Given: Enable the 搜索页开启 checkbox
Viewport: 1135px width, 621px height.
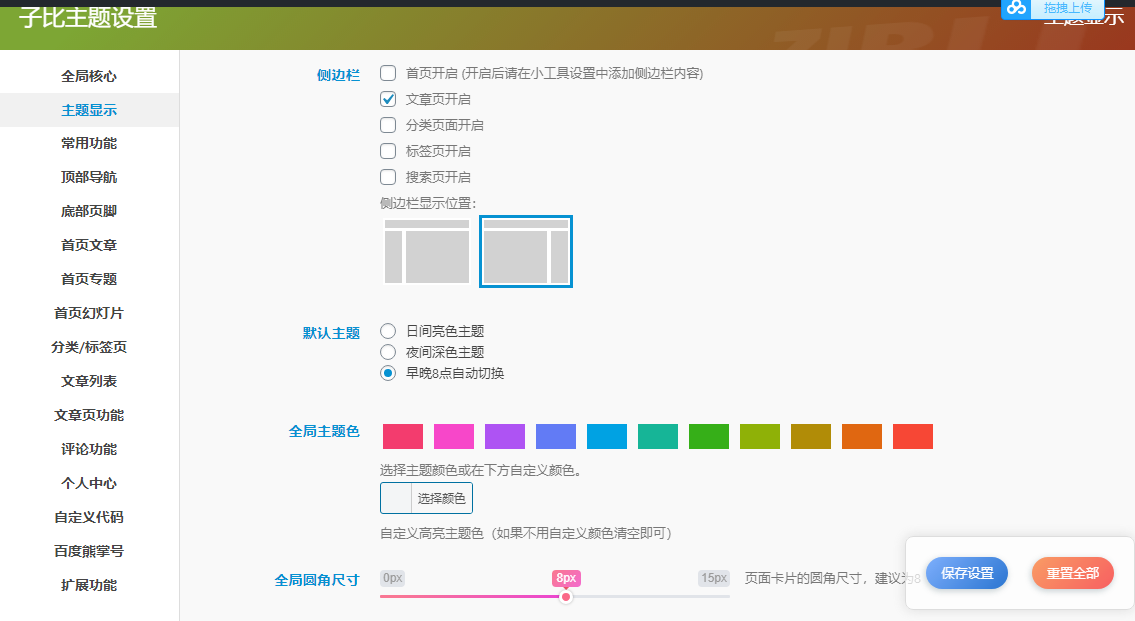Looking at the screenshot, I should coord(387,176).
